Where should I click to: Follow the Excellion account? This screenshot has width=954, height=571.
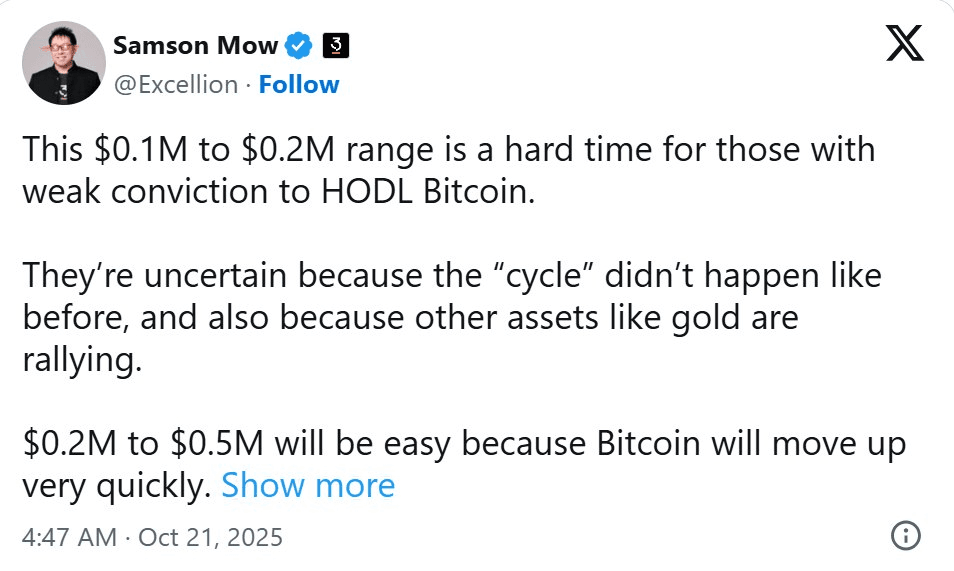[299, 85]
